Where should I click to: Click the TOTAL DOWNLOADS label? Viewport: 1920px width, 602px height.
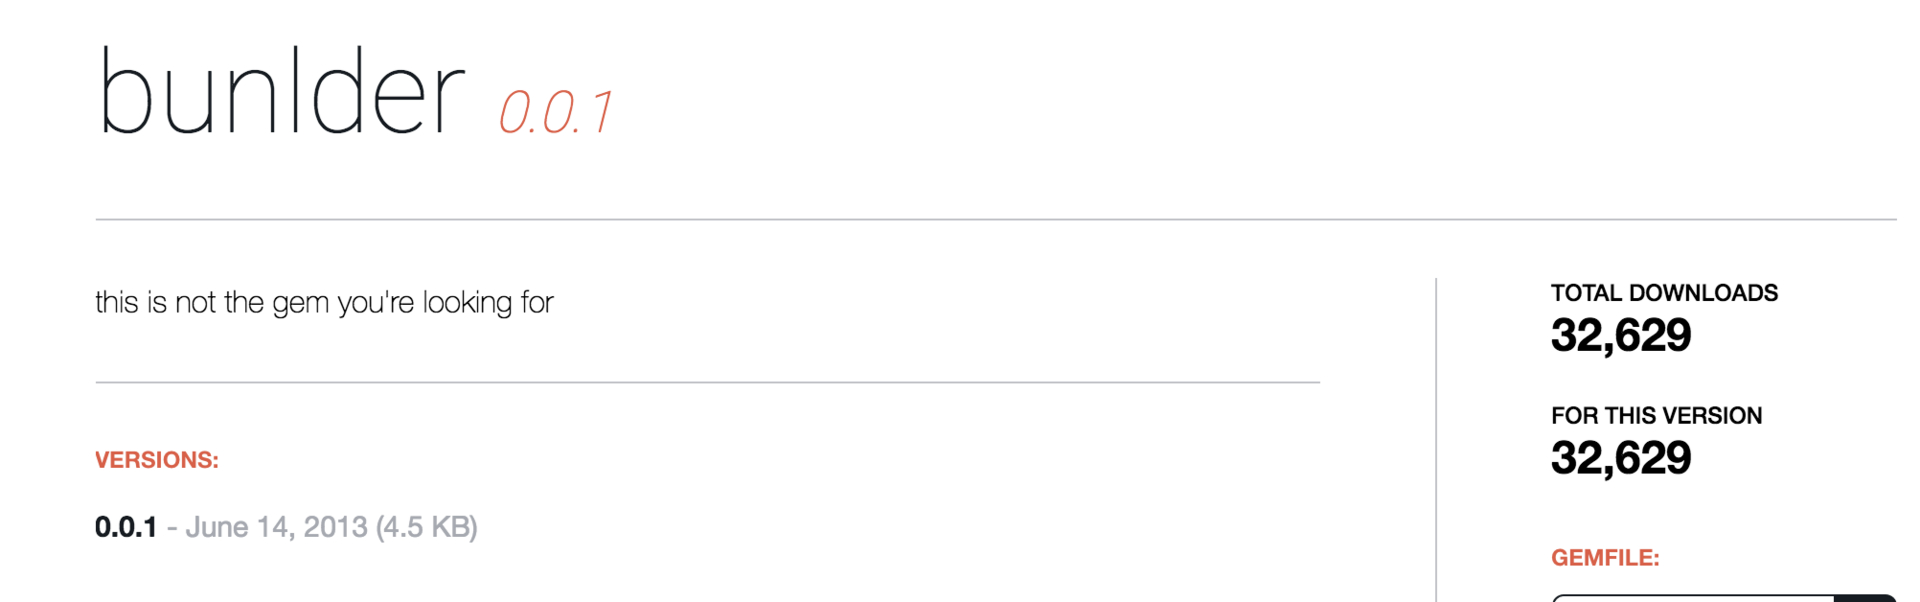click(x=1664, y=293)
